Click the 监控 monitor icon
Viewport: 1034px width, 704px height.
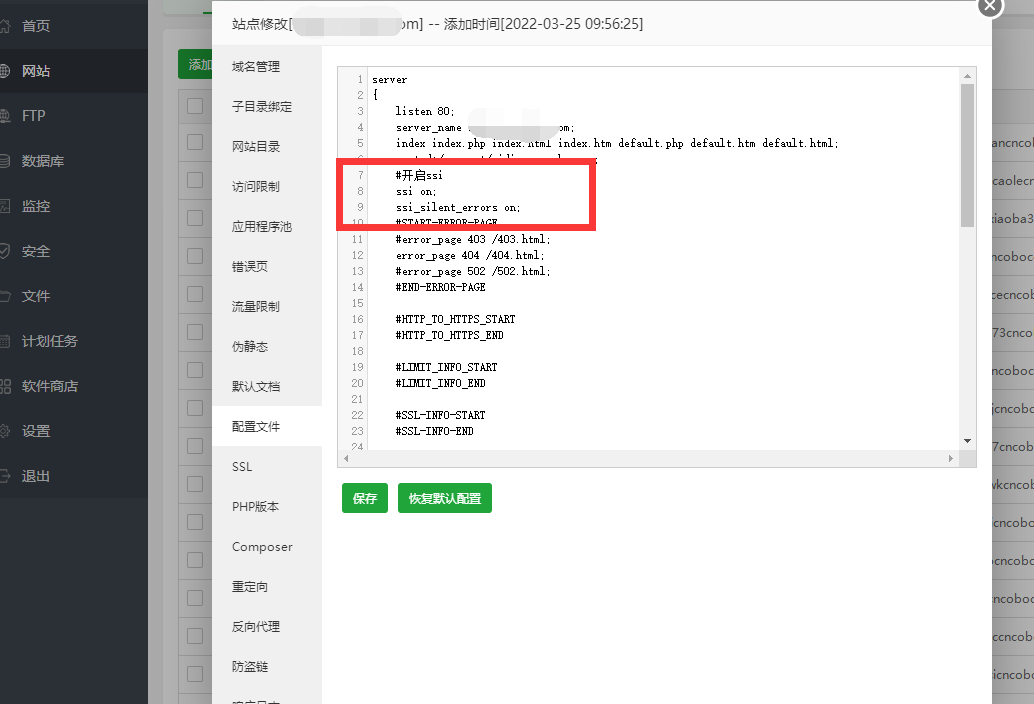5,206
